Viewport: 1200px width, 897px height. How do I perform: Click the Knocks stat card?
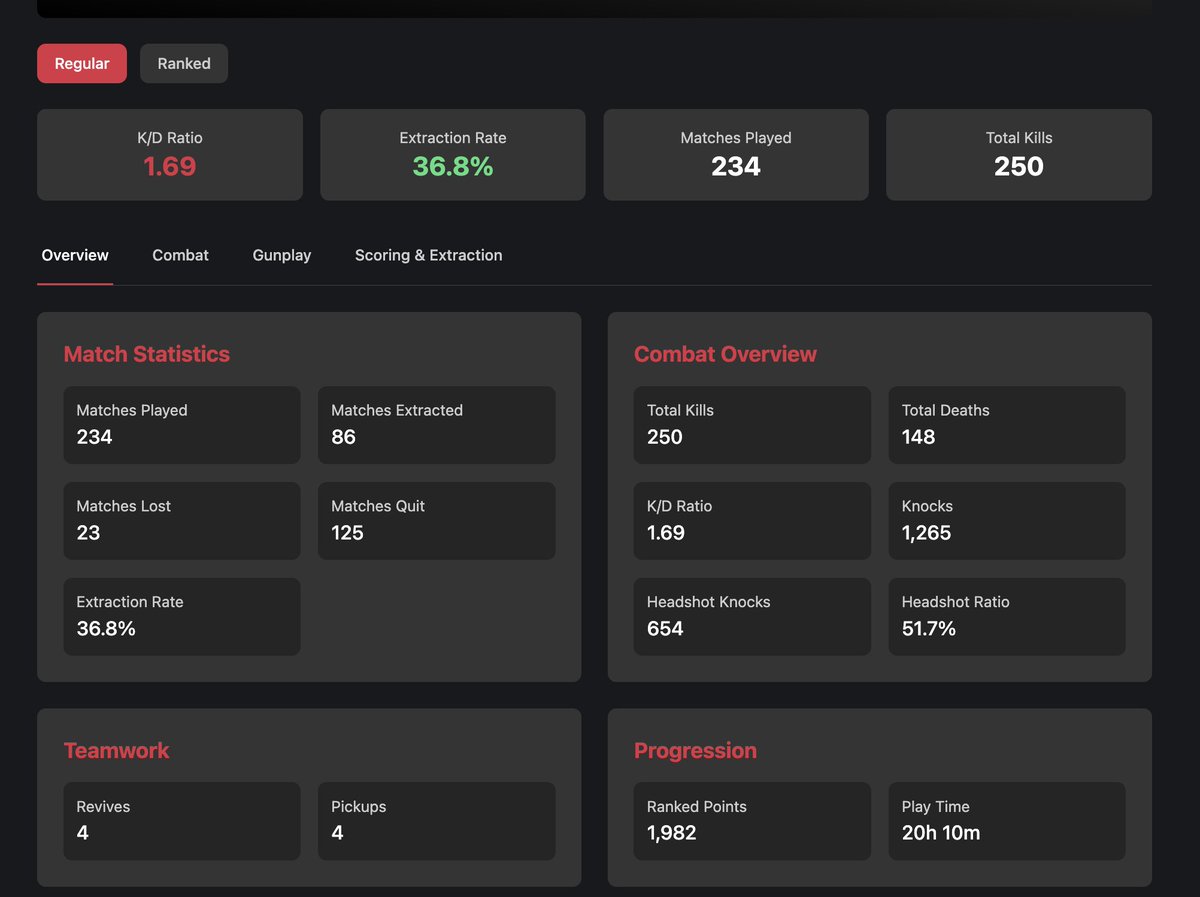click(x=1007, y=520)
